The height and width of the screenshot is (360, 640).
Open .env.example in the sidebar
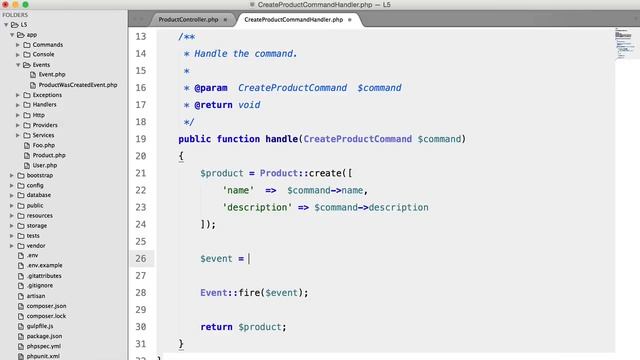[44, 266]
